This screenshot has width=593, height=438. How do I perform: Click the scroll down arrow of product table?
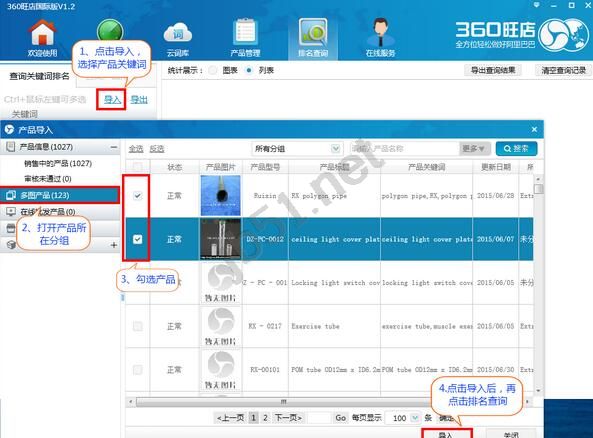click(538, 390)
